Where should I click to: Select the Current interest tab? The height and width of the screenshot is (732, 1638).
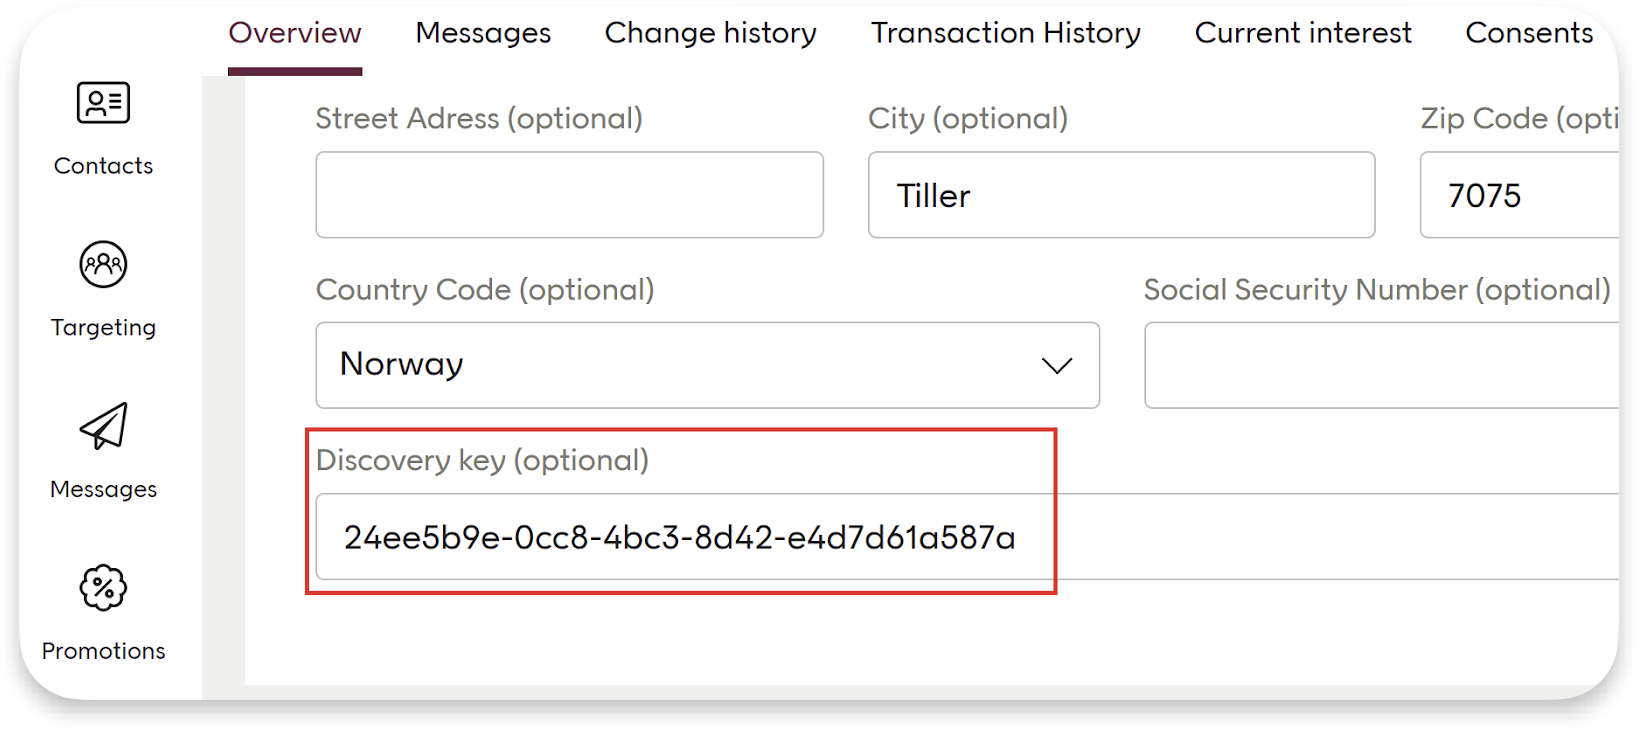[x=1303, y=33]
